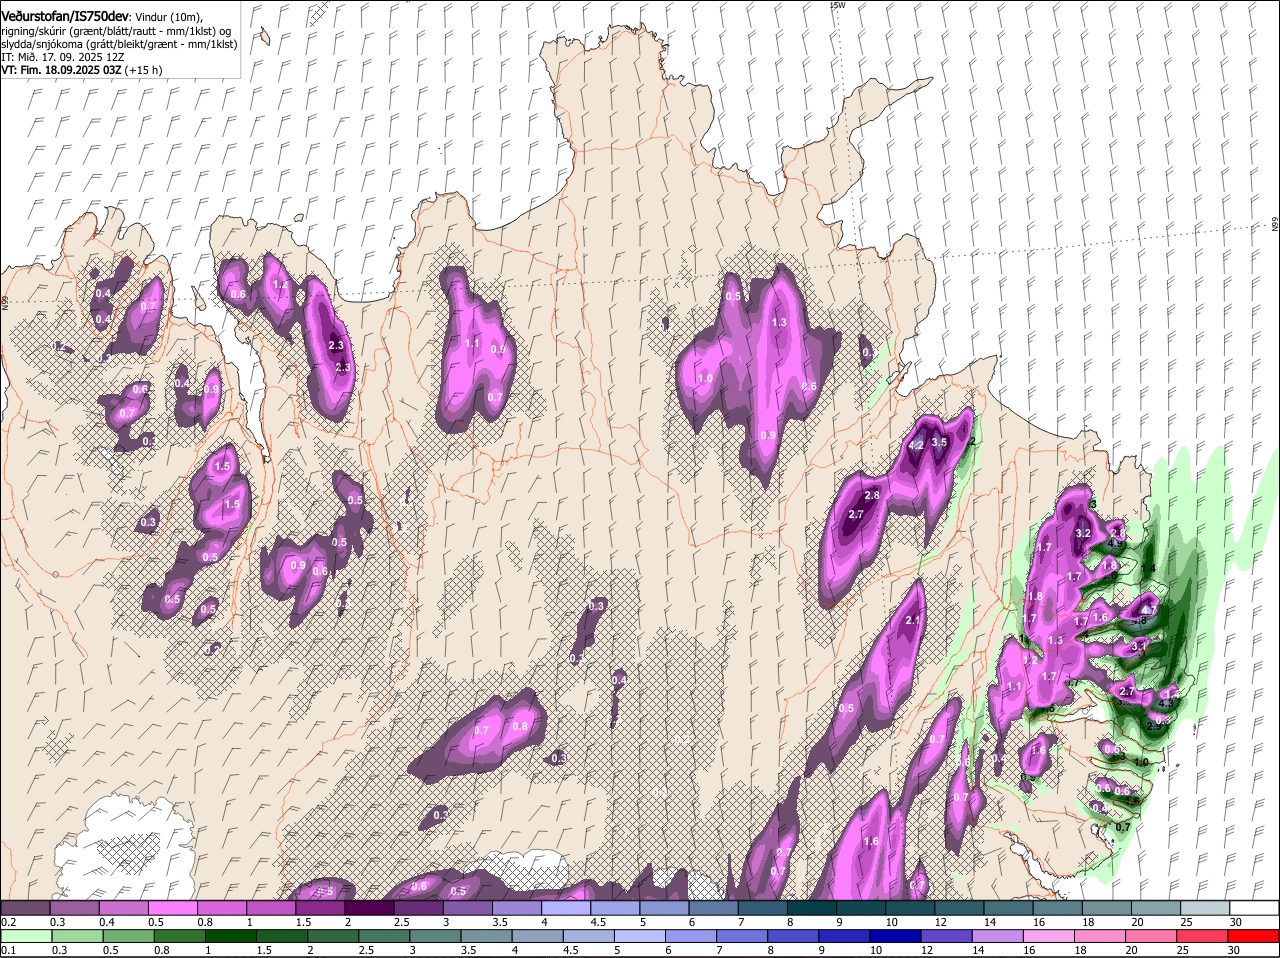Click the 'Vindur (10m),' text in the header
The height and width of the screenshot is (958, 1280).
168,18
